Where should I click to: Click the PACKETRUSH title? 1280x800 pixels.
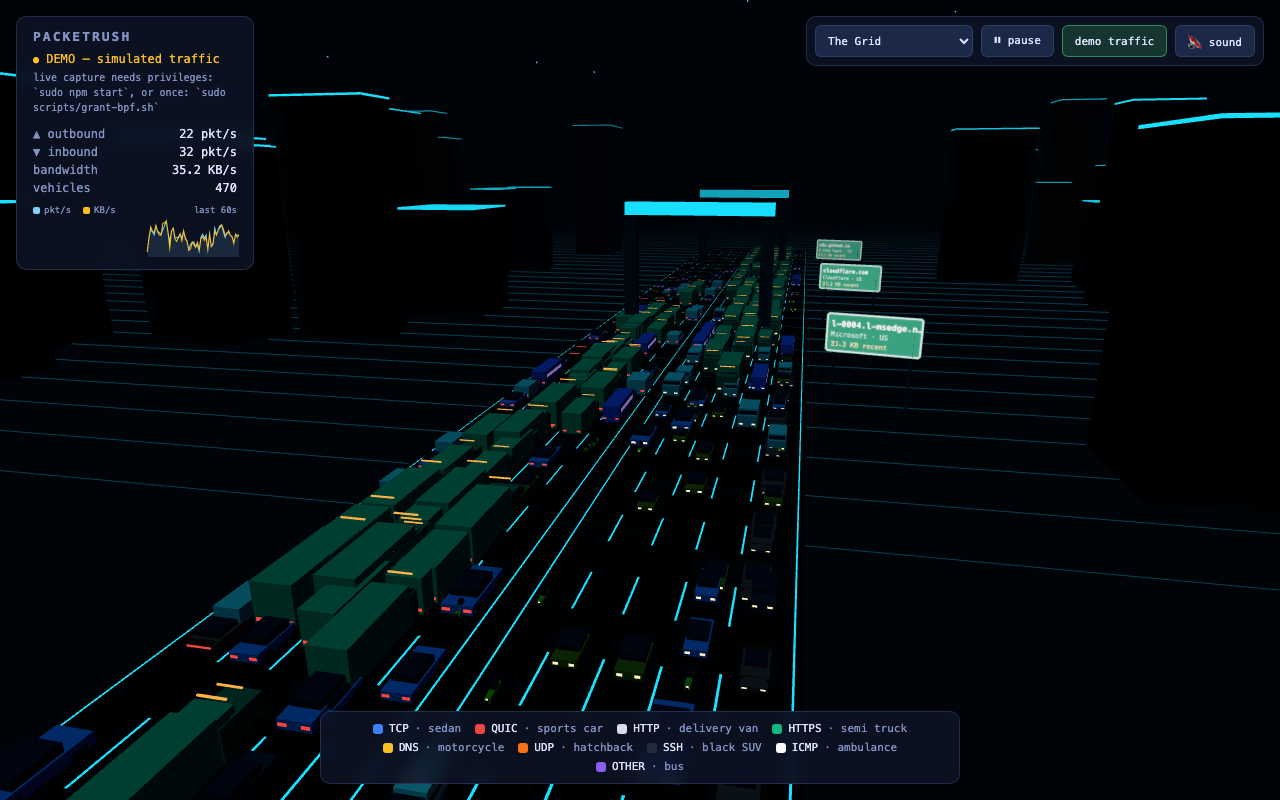(x=82, y=36)
